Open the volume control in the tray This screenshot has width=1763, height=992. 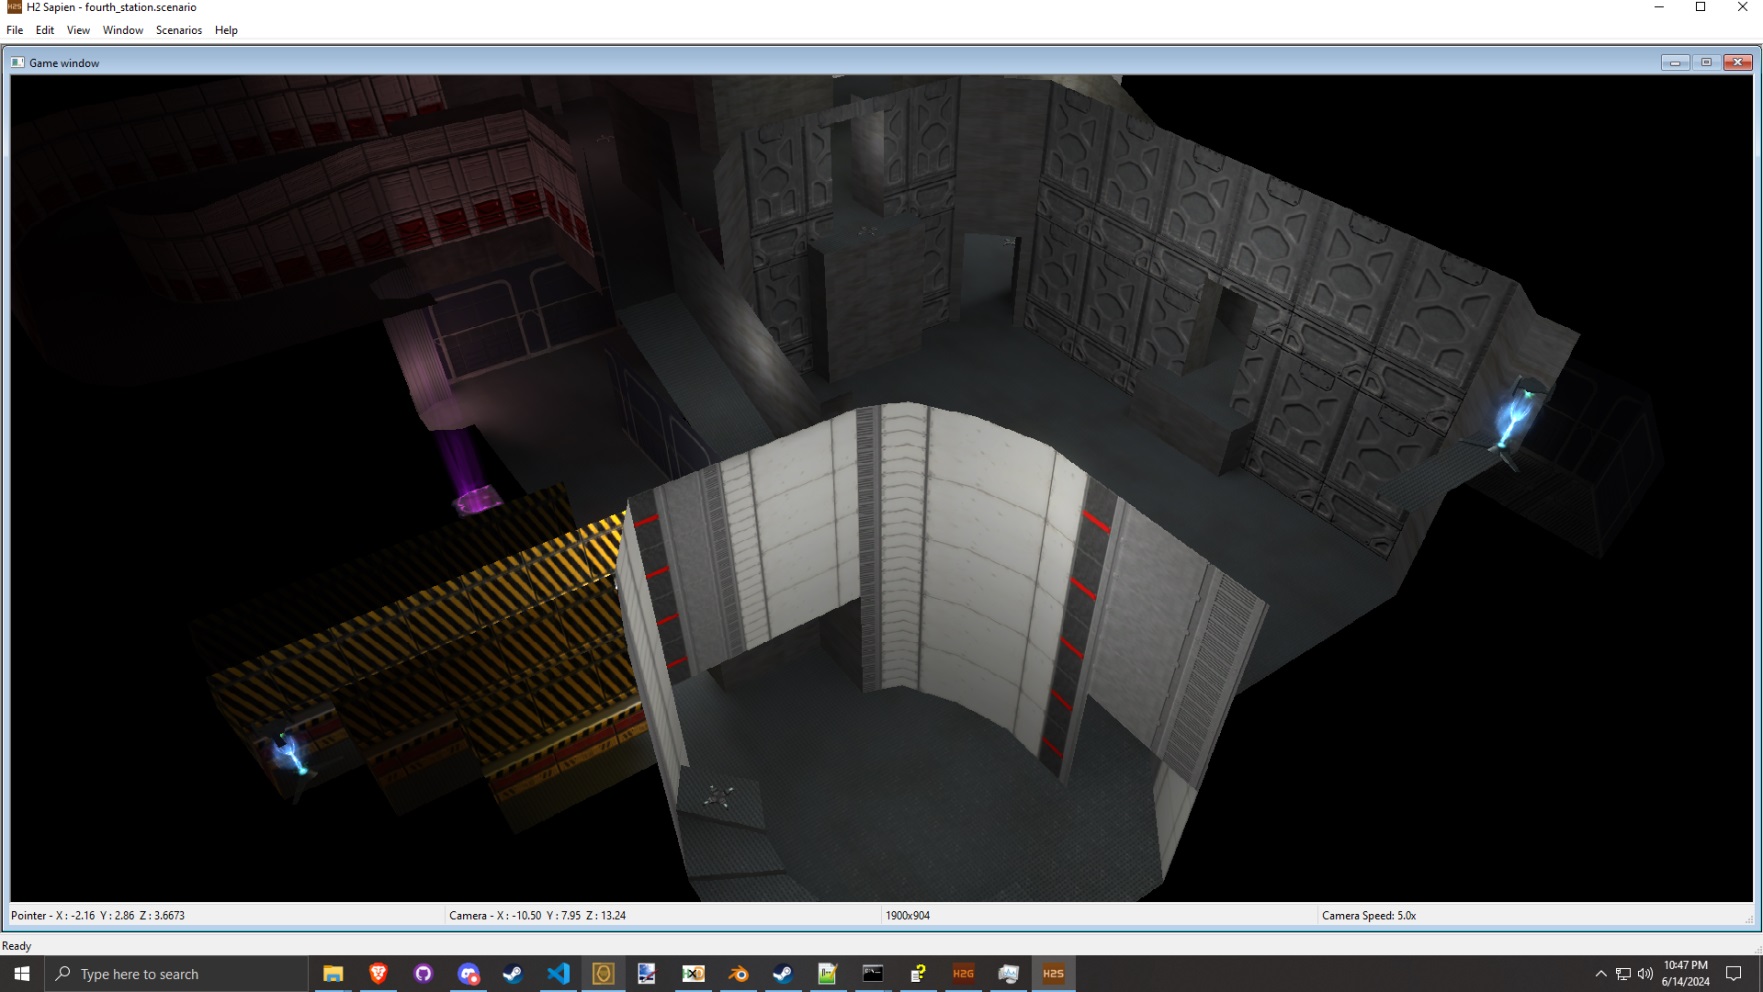click(x=1645, y=974)
